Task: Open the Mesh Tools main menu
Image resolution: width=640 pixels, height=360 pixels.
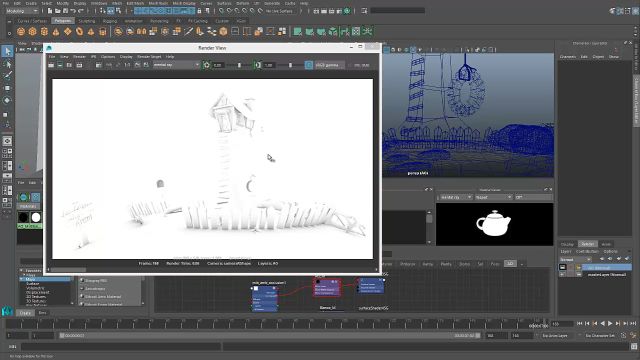Action: click(x=158, y=3)
